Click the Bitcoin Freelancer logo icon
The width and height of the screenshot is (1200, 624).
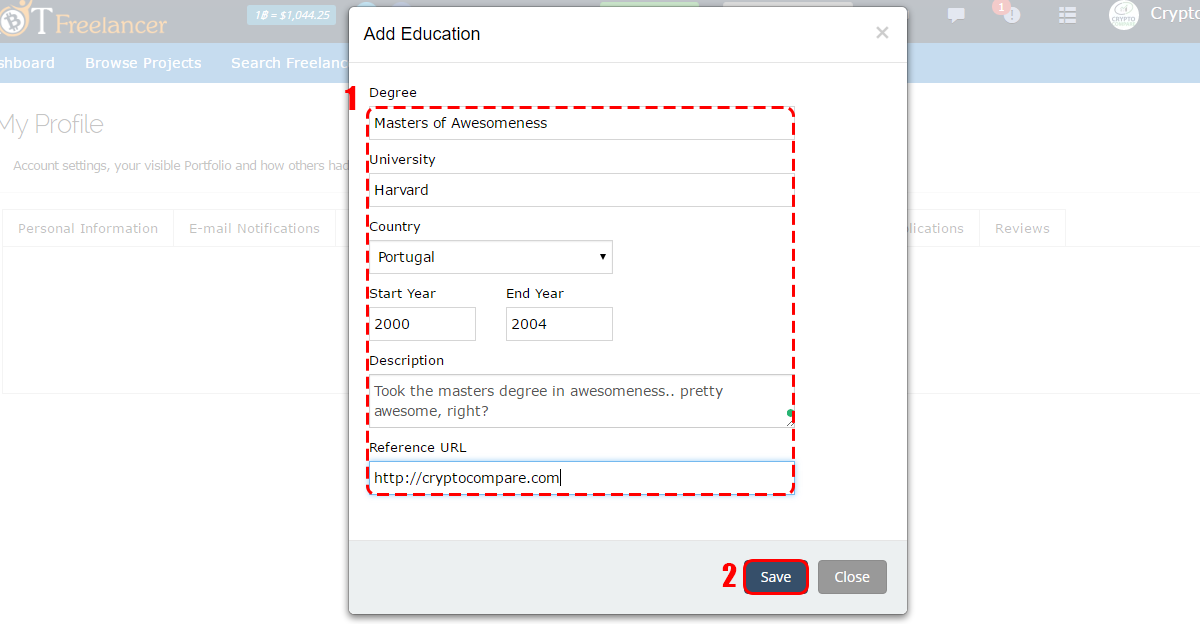click(x=12, y=20)
